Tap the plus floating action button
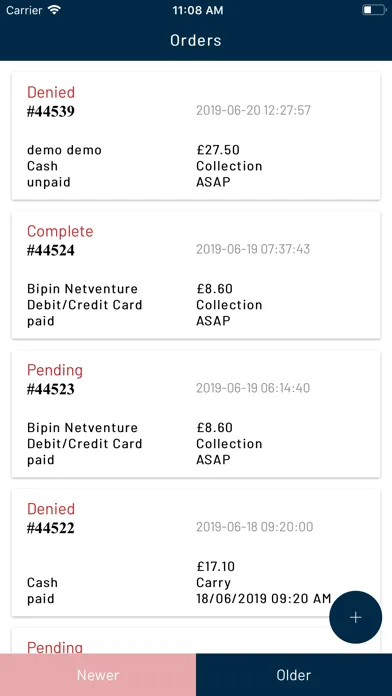Image resolution: width=392 pixels, height=696 pixels. (x=356, y=617)
